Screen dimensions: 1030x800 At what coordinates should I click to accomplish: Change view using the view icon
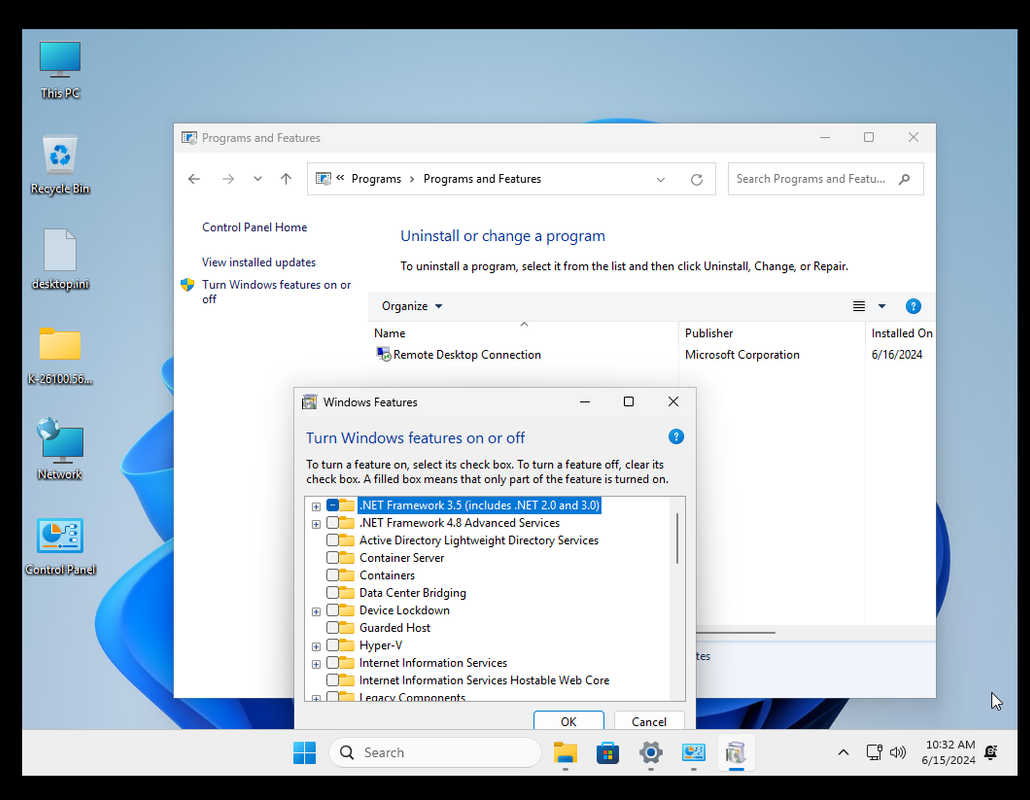point(859,306)
